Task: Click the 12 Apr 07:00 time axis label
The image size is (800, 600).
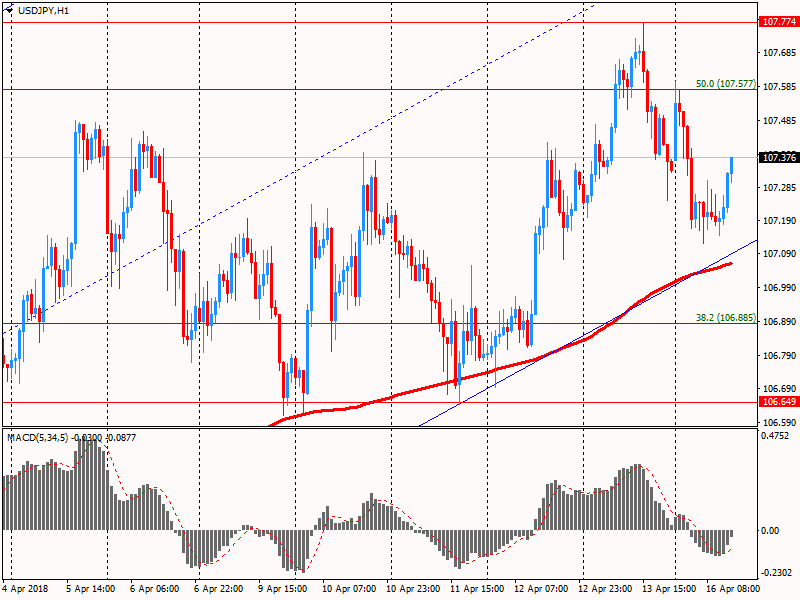Action: click(541, 589)
